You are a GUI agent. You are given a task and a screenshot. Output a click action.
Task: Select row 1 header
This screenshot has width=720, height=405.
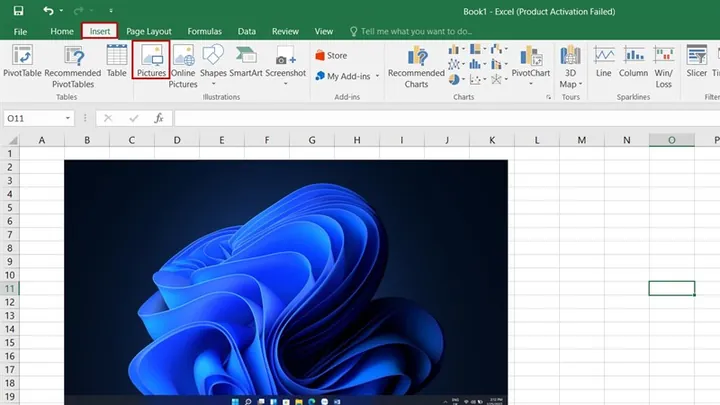tap(10, 153)
